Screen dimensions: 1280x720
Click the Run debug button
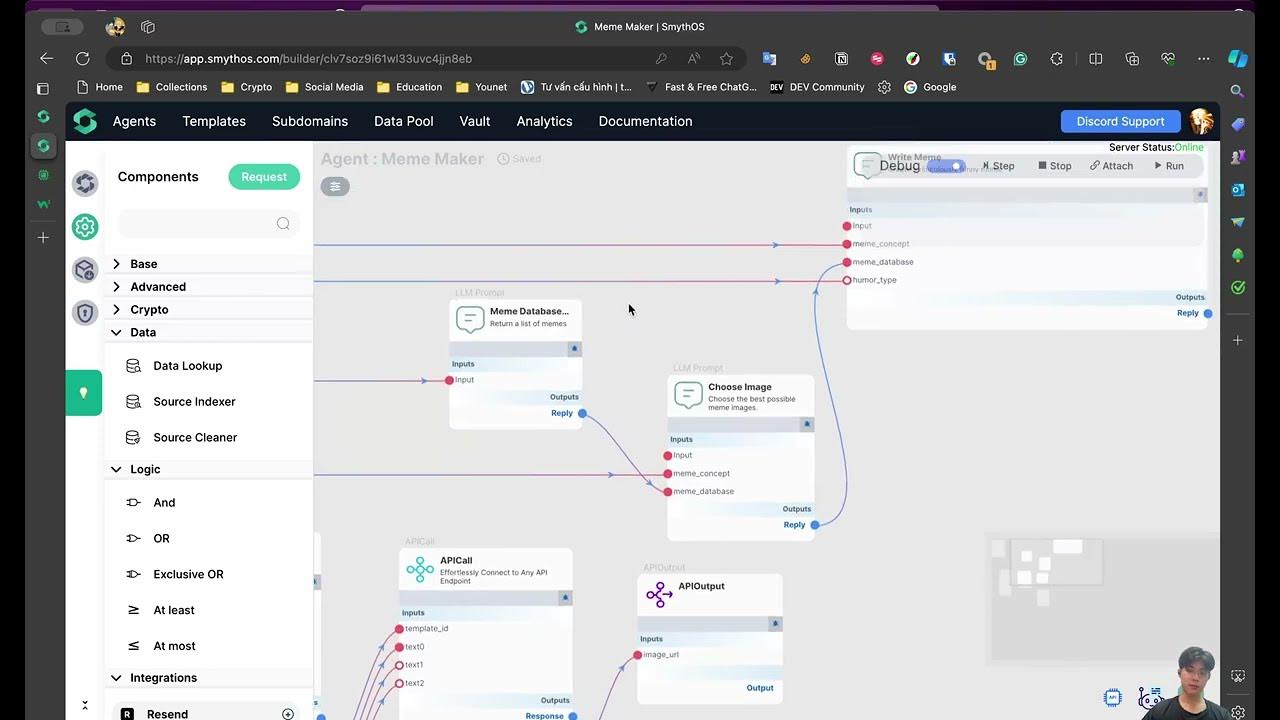[x=1169, y=166]
